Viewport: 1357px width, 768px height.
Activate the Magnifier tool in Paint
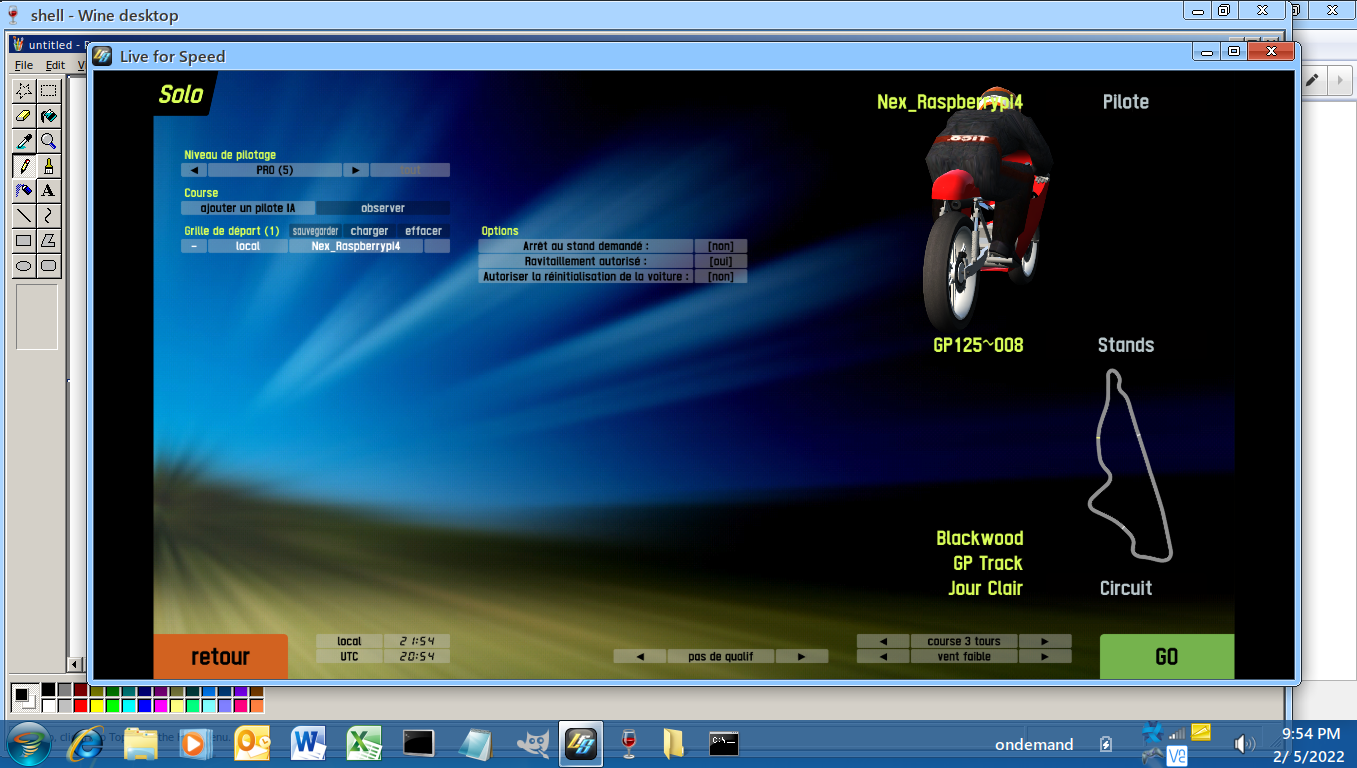click(x=48, y=140)
